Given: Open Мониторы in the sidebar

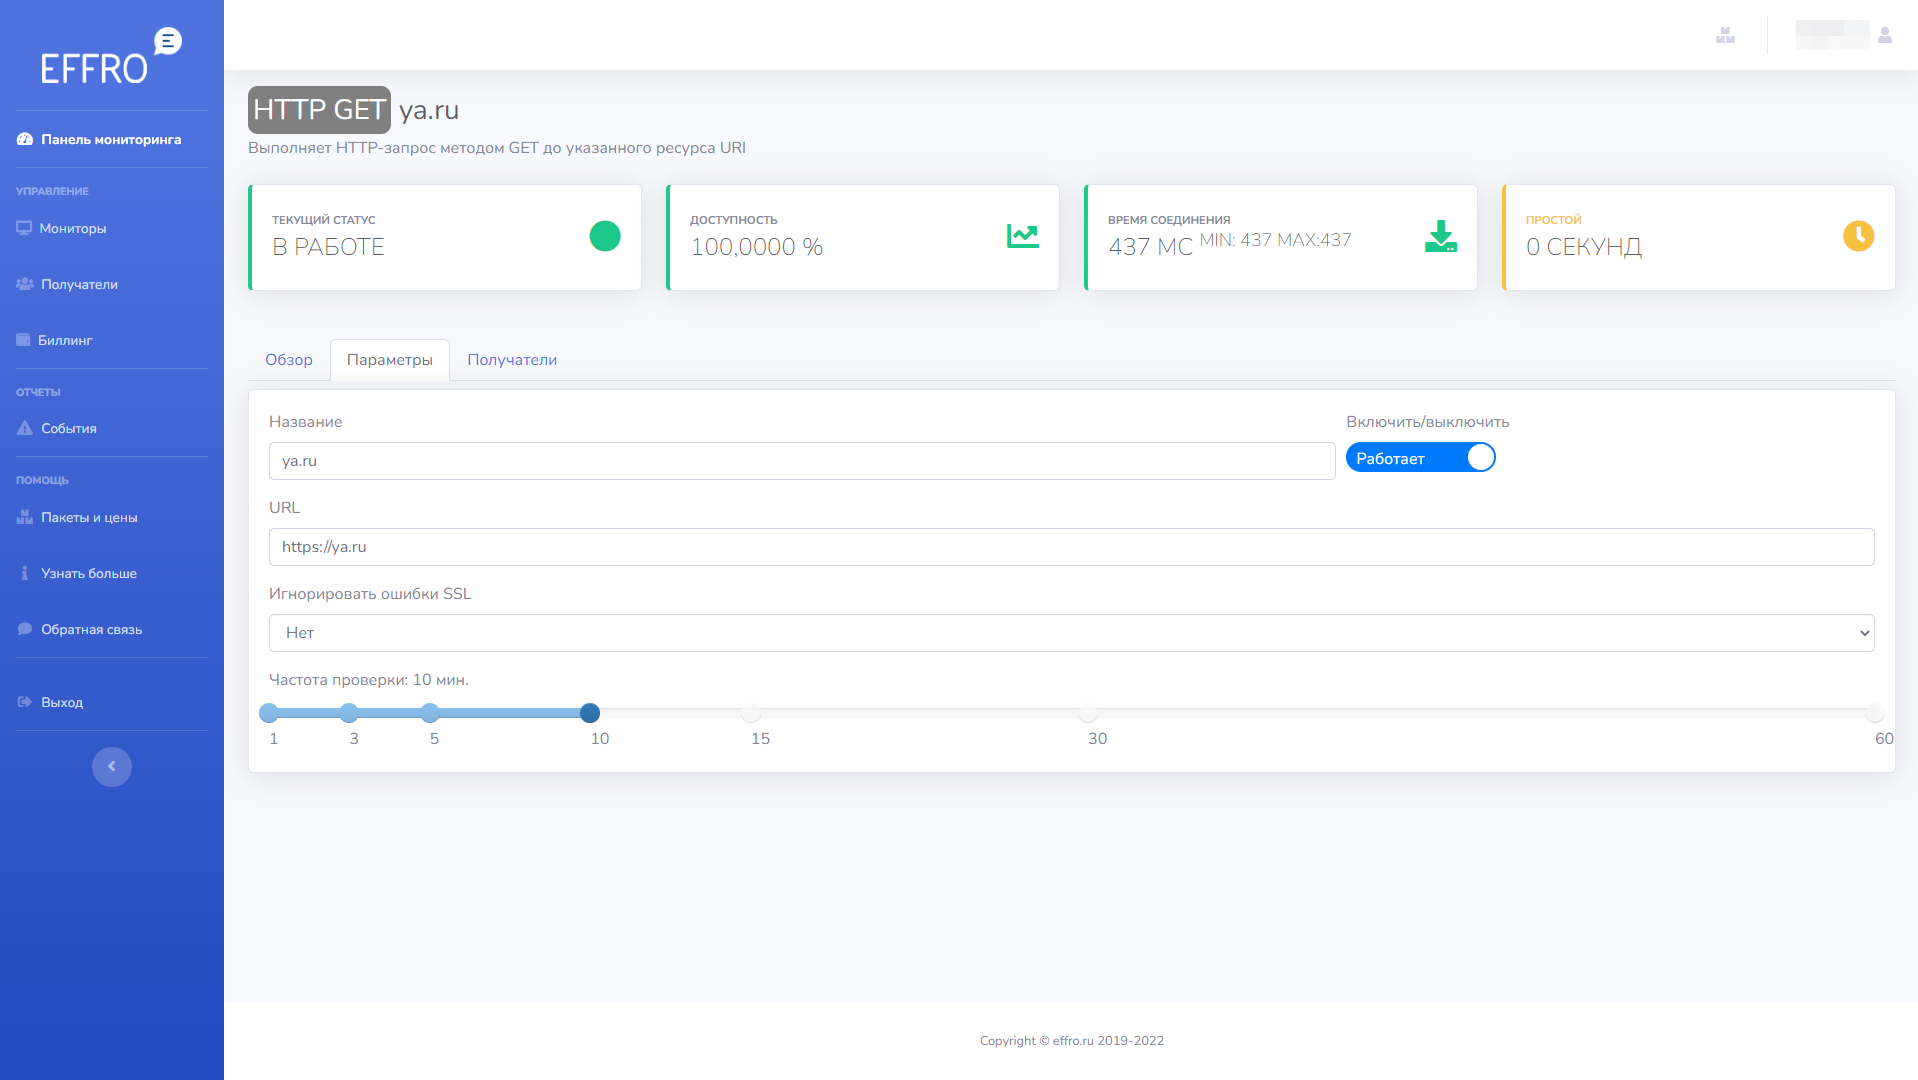Looking at the screenshot, I should (72, 228).
